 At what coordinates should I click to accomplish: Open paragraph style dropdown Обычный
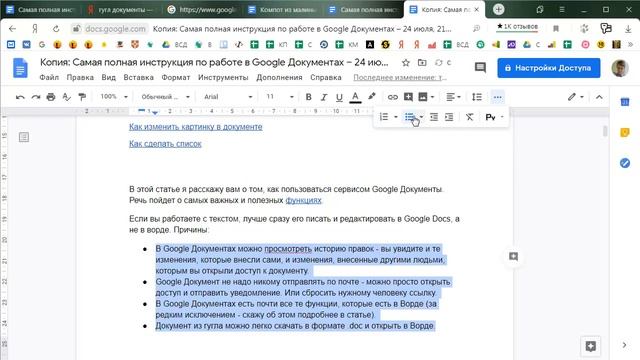(165, 97)
